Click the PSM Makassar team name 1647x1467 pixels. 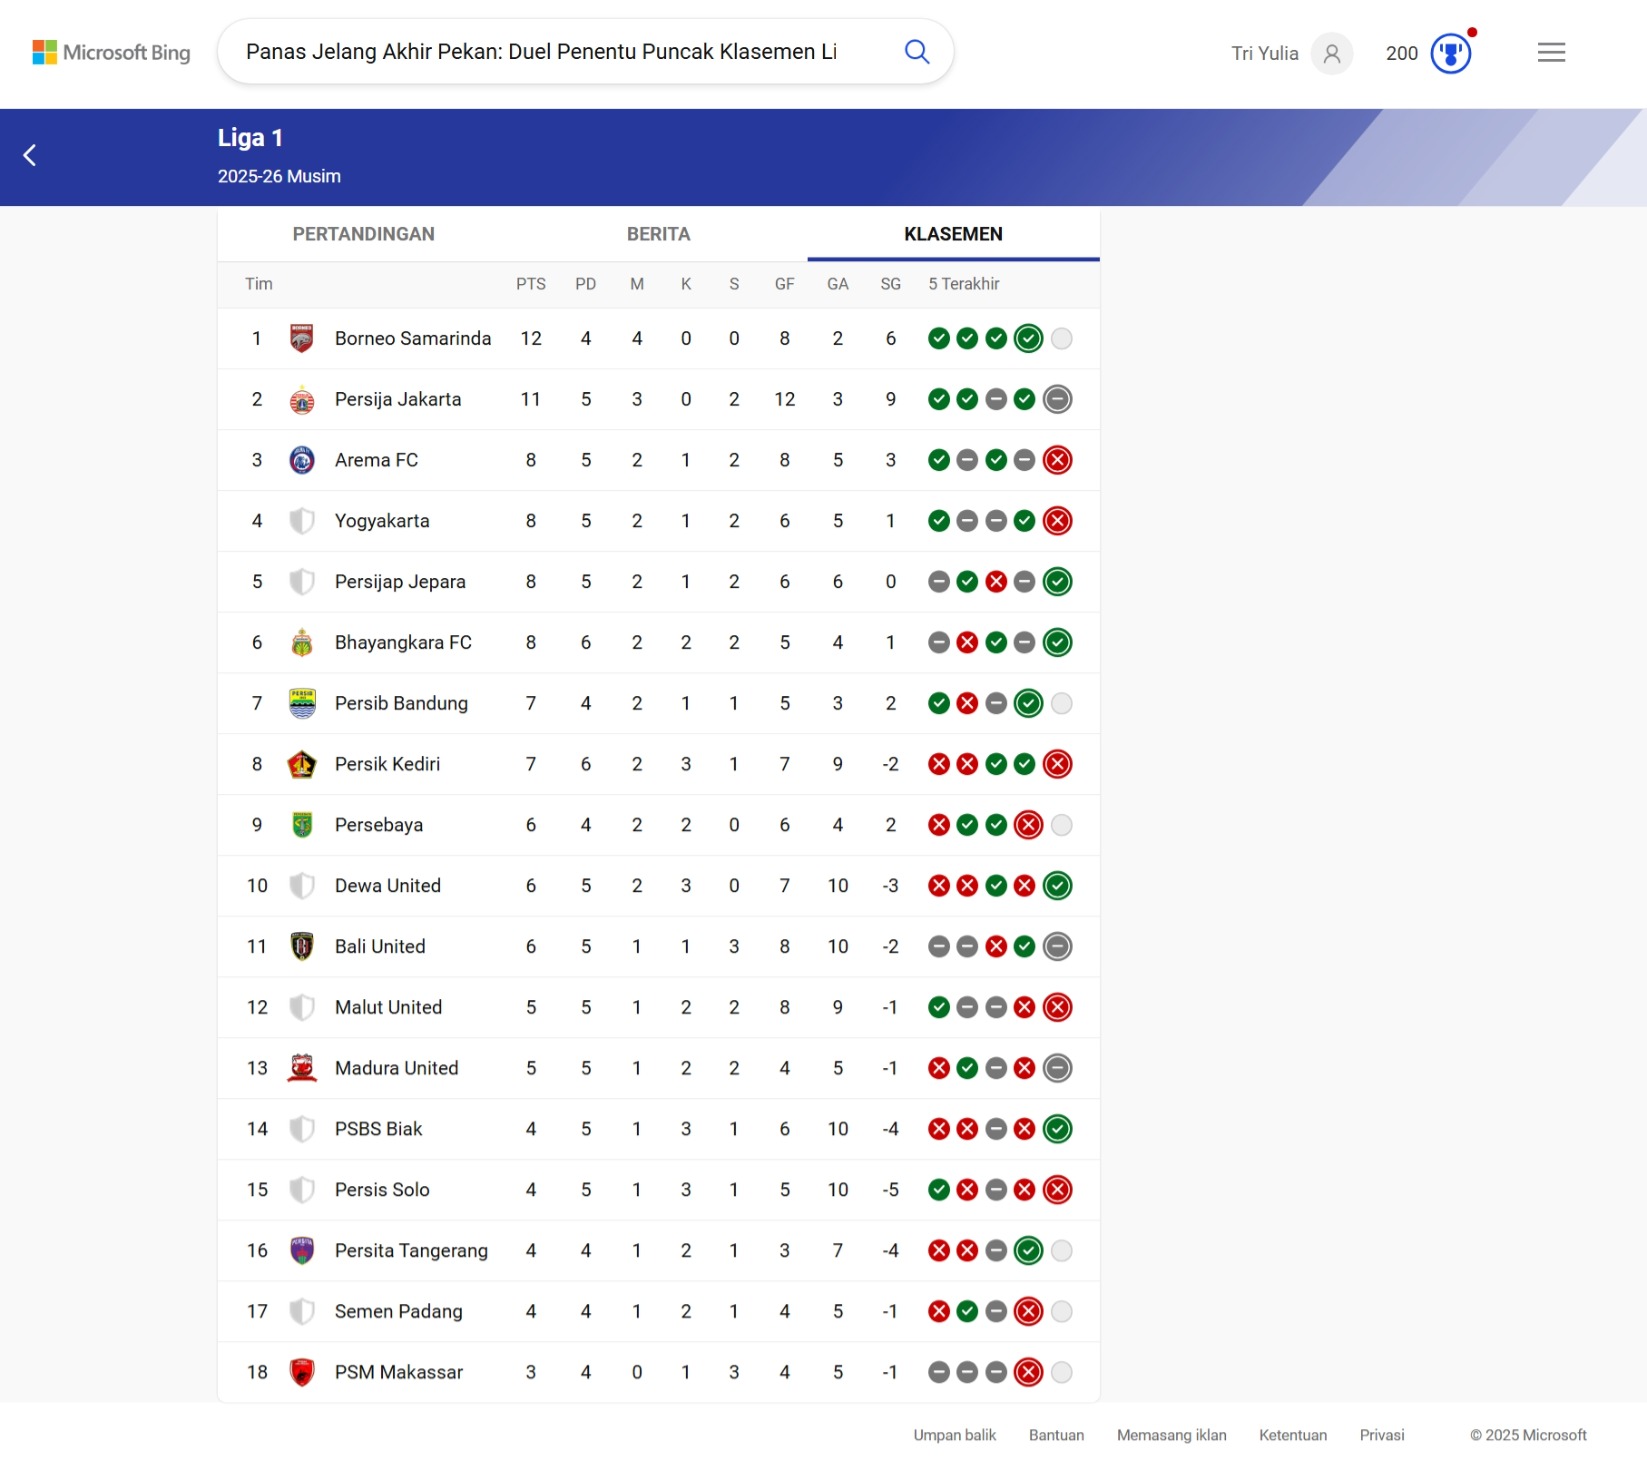tap(399, 1372)
